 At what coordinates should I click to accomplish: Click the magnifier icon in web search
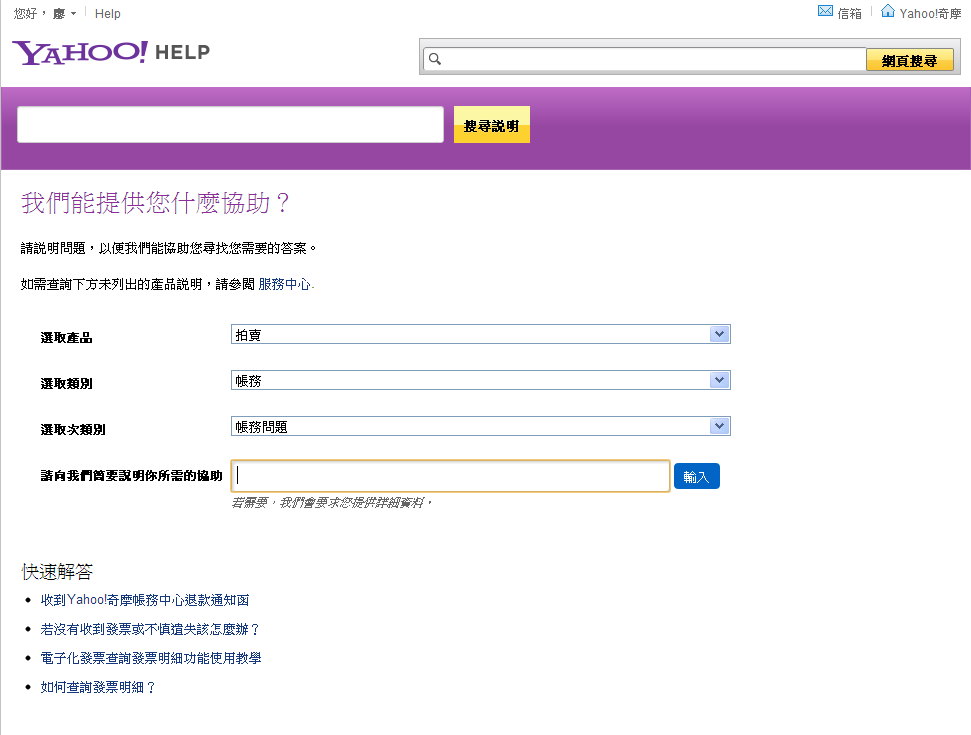(x=435, y=59)
